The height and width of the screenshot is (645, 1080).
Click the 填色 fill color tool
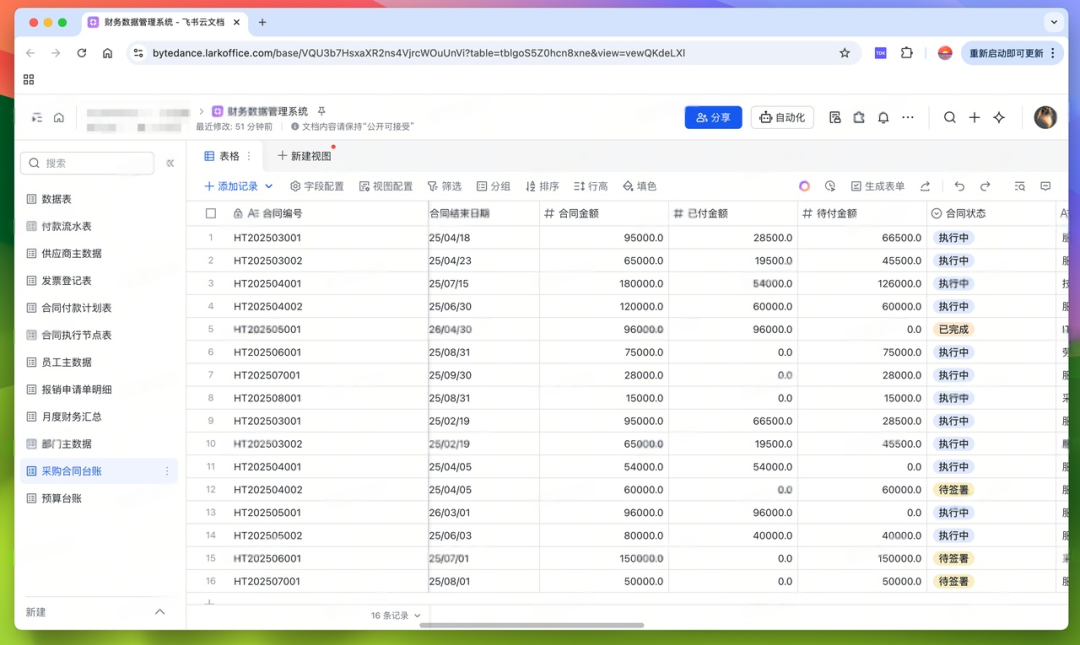pyautogui.click(x=639, y=186)
